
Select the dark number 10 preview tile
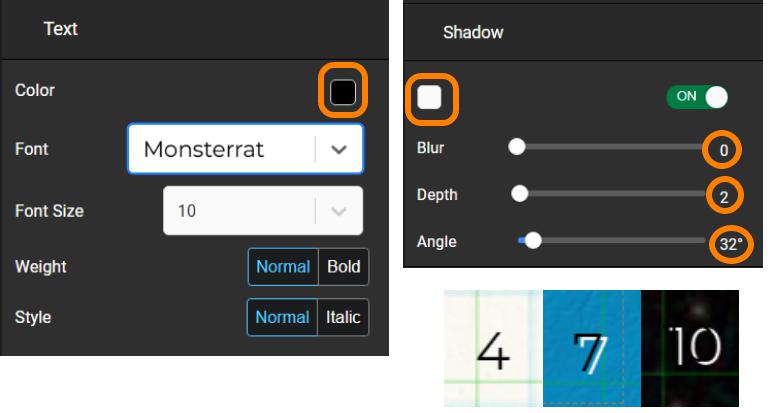click(x=690, y=348)
